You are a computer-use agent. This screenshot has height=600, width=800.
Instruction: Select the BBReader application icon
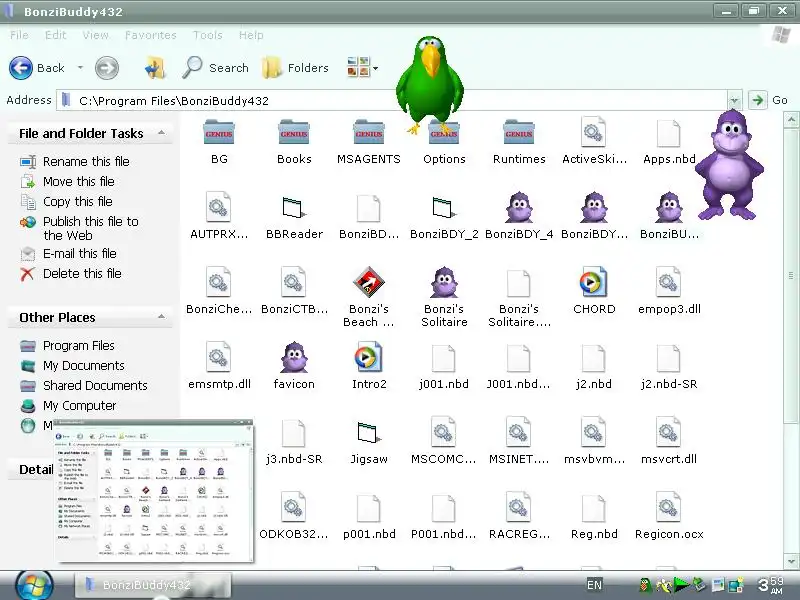[x=294, y=208]
